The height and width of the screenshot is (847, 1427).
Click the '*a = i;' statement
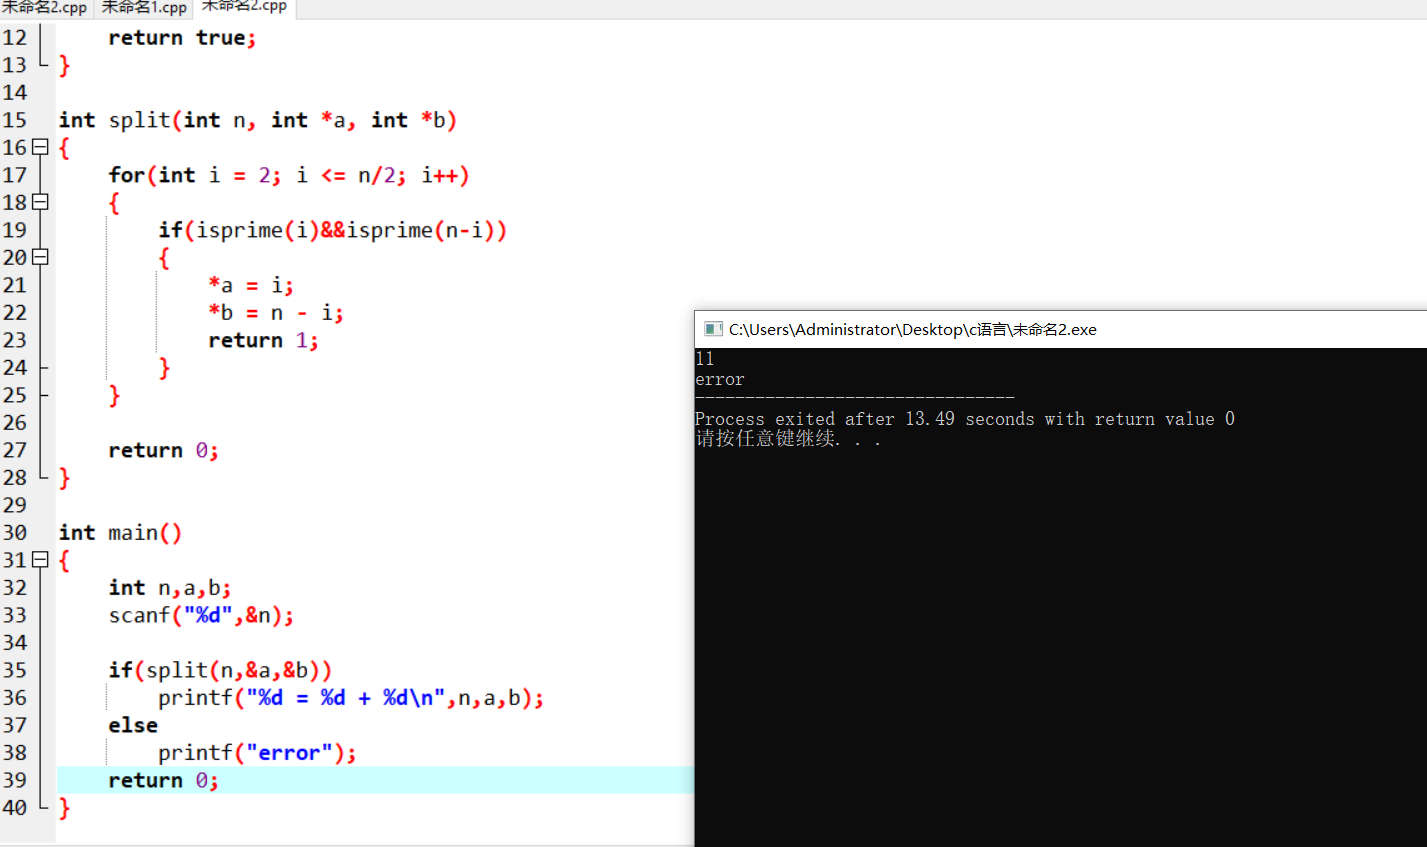point(251,285)
